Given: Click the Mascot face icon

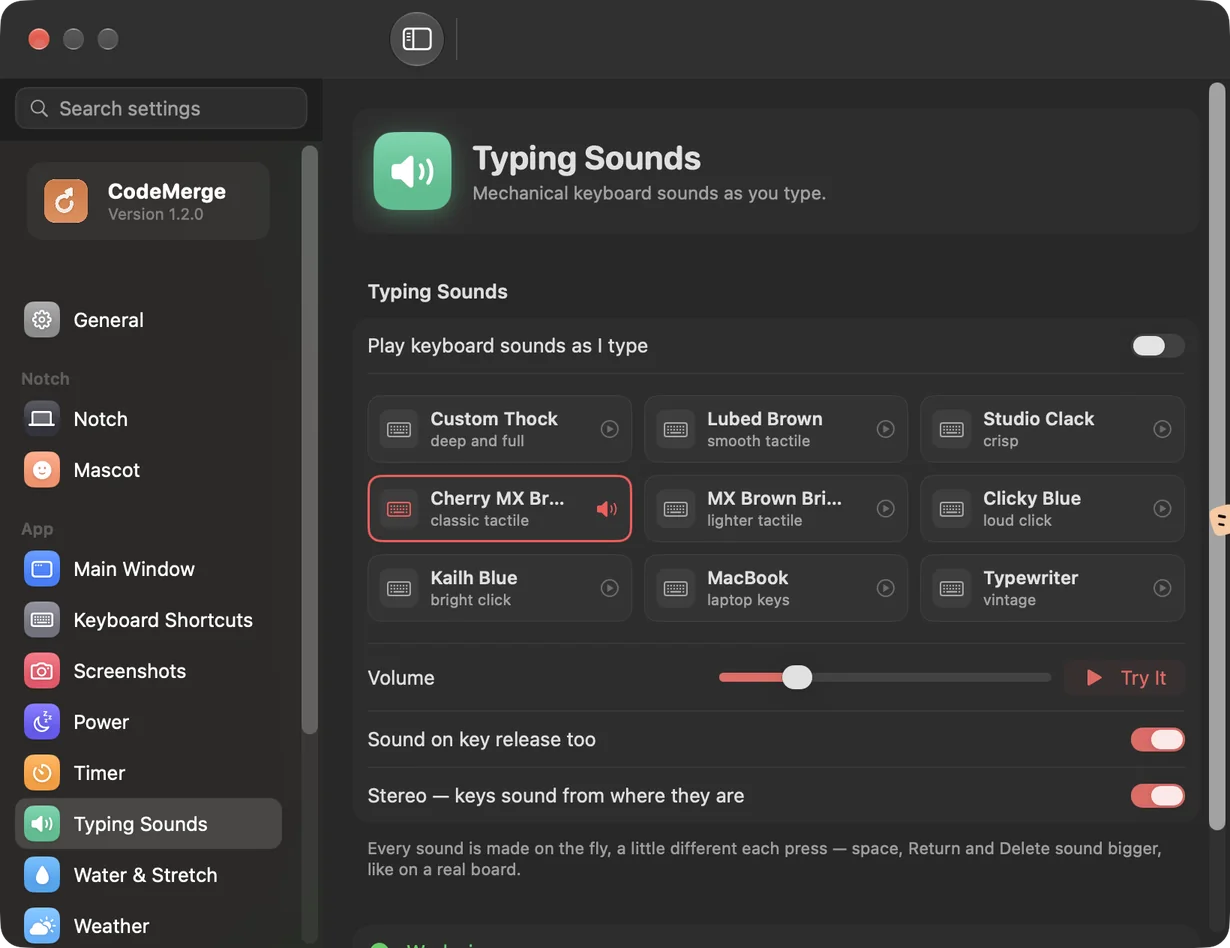Looking at the screenshot, I should pos(42,470).
